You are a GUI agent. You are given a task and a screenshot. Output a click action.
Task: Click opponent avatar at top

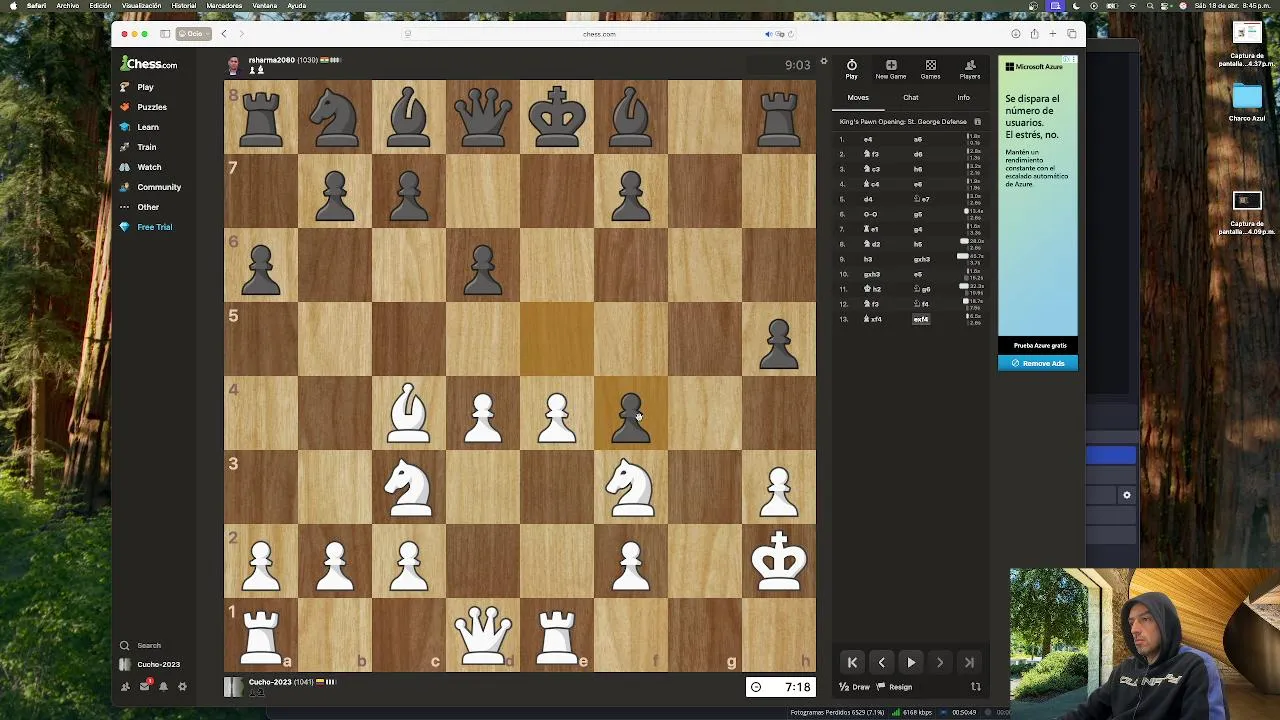click(x=234, y=66)
